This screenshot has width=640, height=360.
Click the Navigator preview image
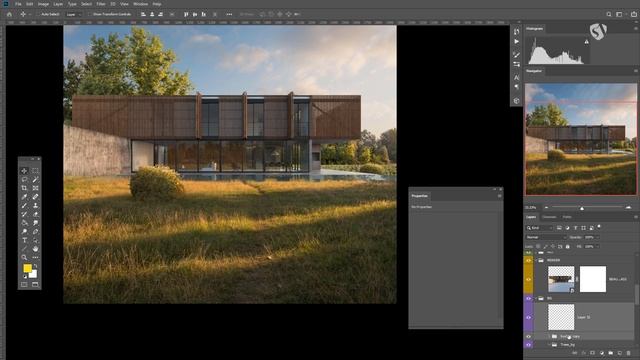581,139
